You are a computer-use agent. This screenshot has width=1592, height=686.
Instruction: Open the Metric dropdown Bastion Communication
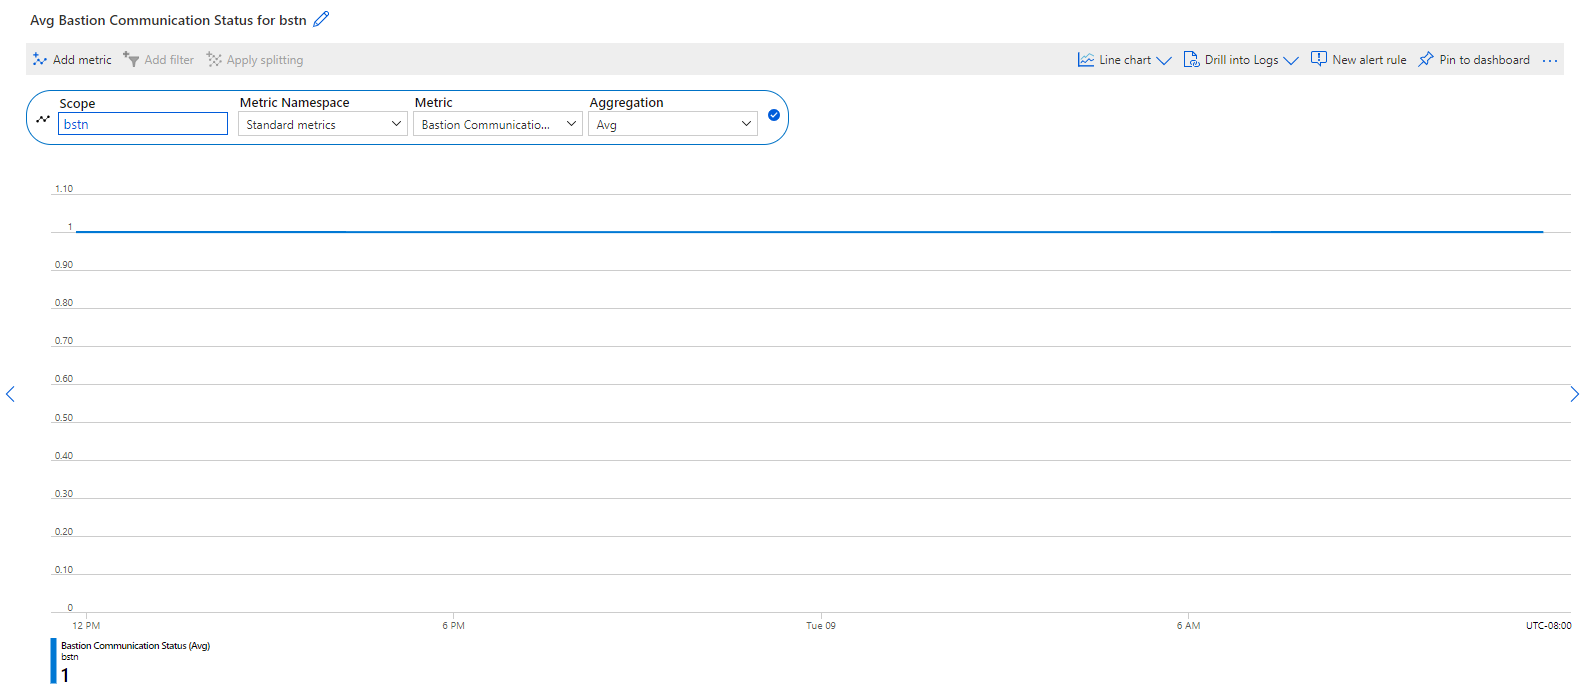tap(498, 124)
